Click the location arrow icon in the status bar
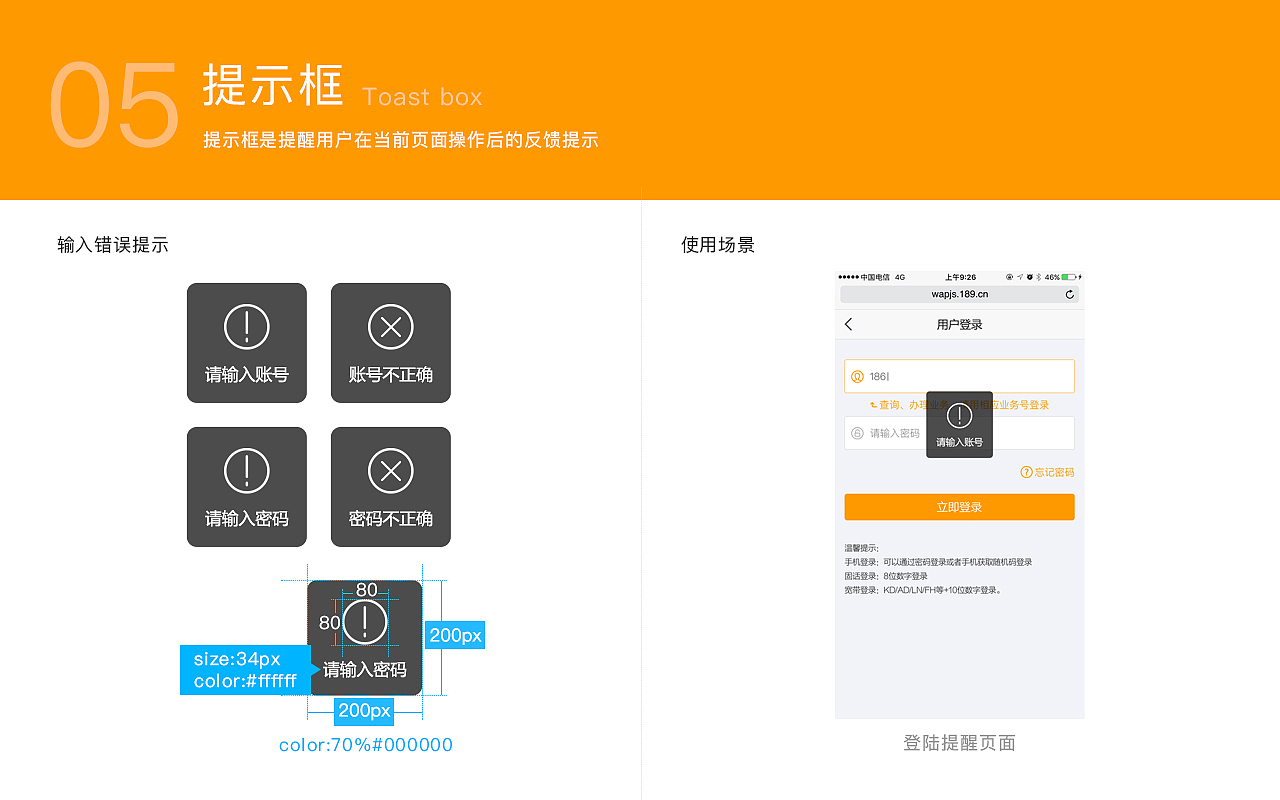The width and height of the screenshot is (1280, 800). coord(1019,277)
